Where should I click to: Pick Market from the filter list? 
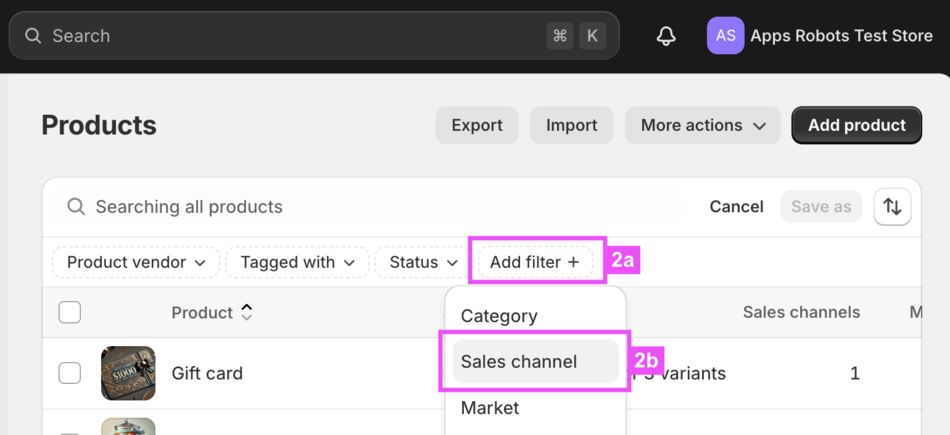tap(490, 408)
